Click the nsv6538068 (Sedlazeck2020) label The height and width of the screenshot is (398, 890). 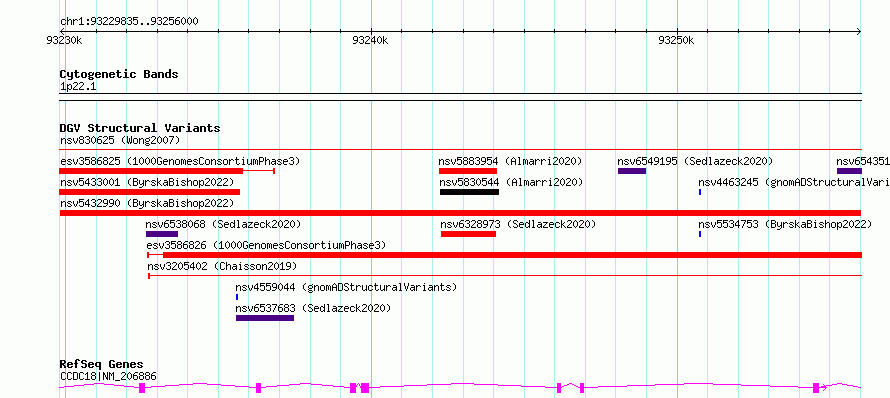[223, 224]
